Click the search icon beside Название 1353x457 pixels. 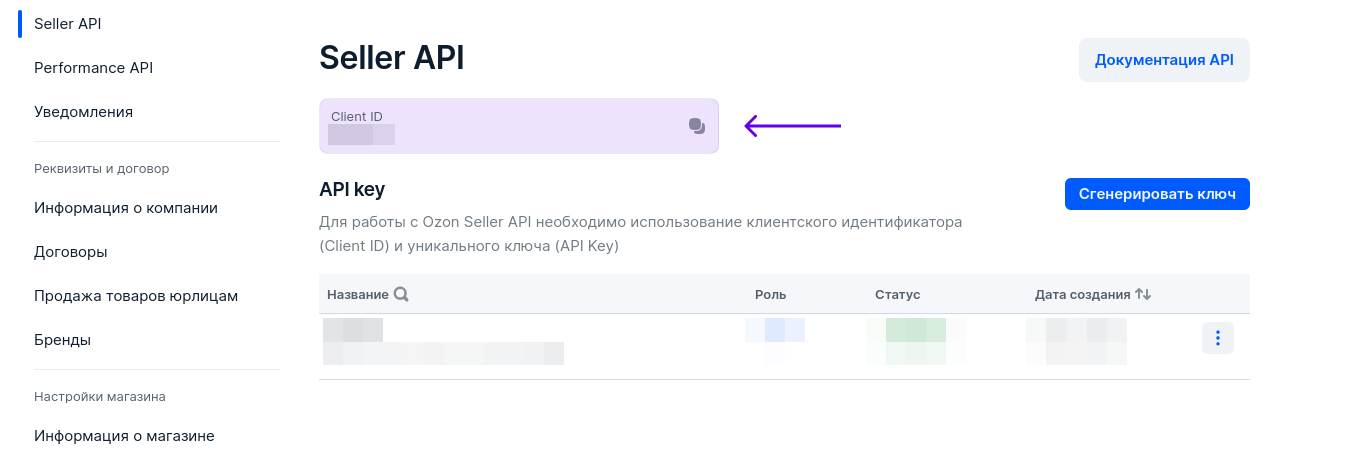401,294
